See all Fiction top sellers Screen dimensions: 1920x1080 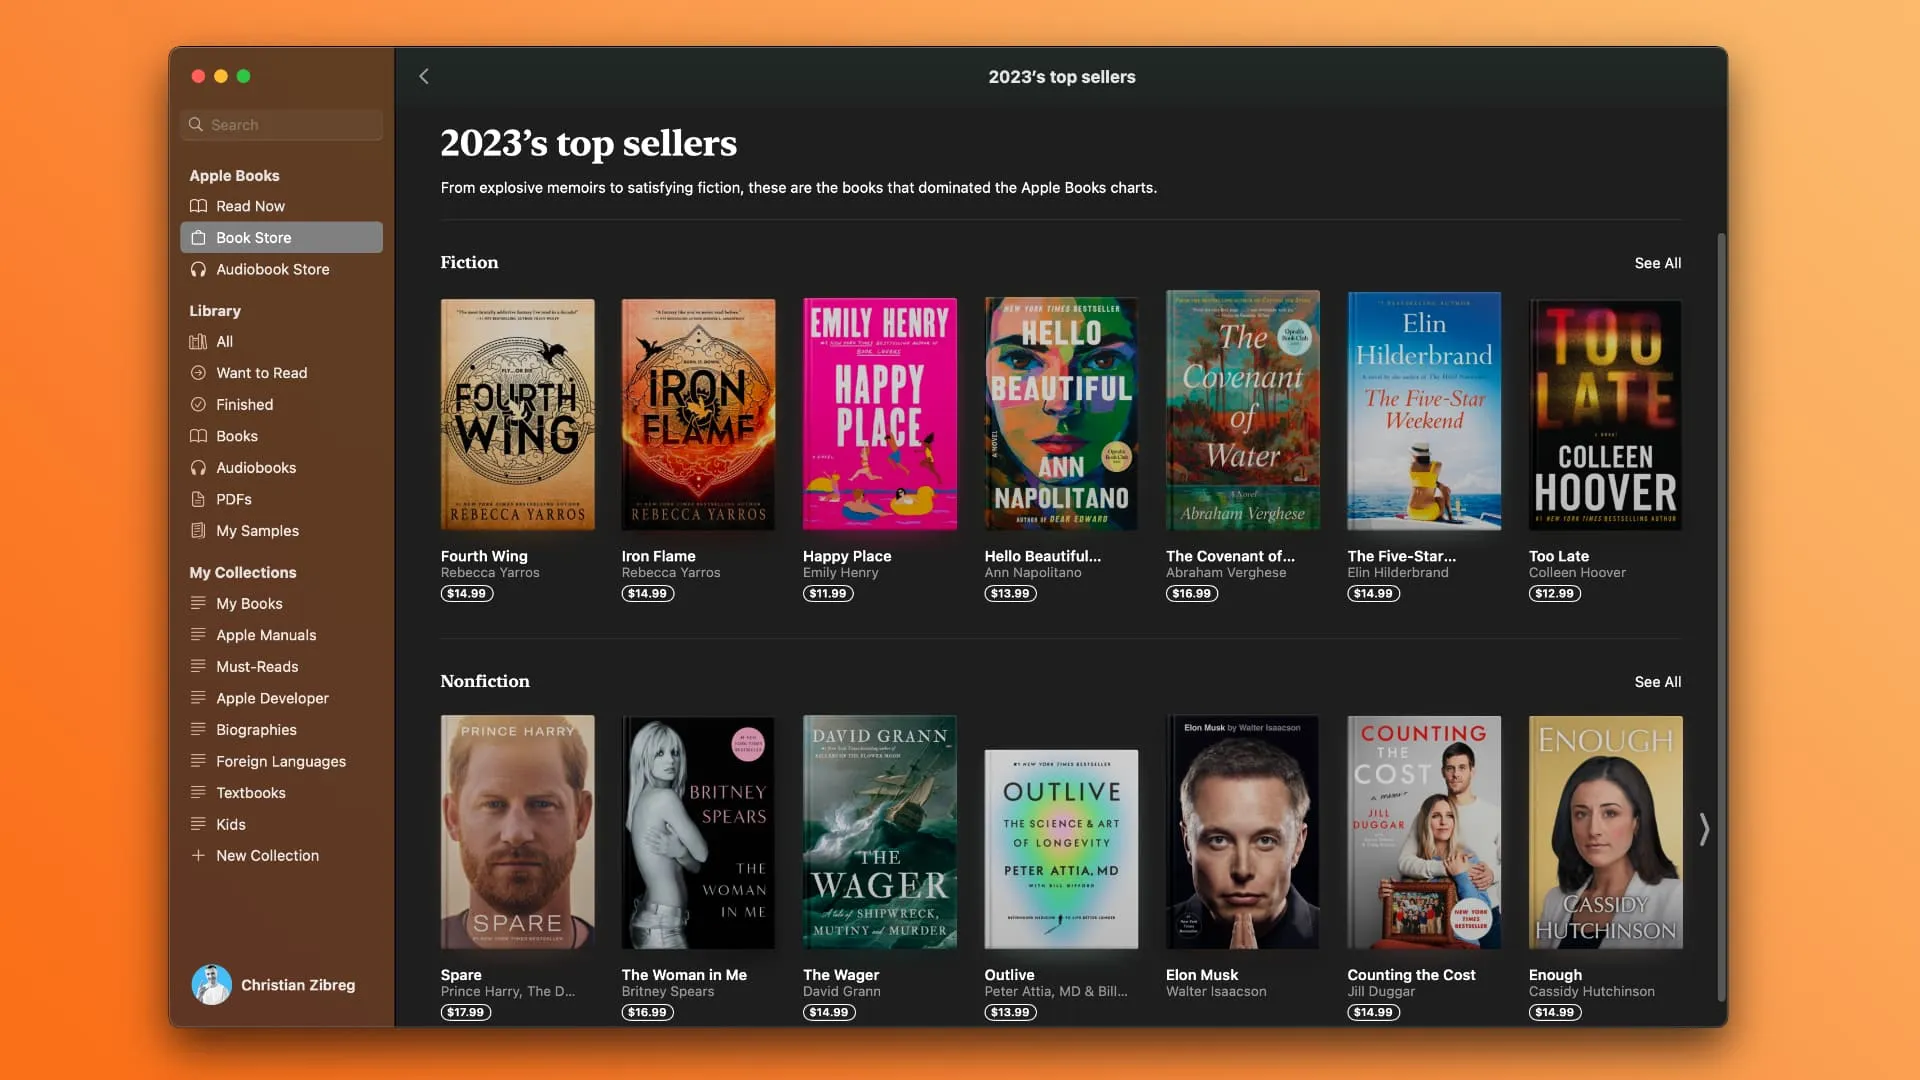(x=1657, y=263)
